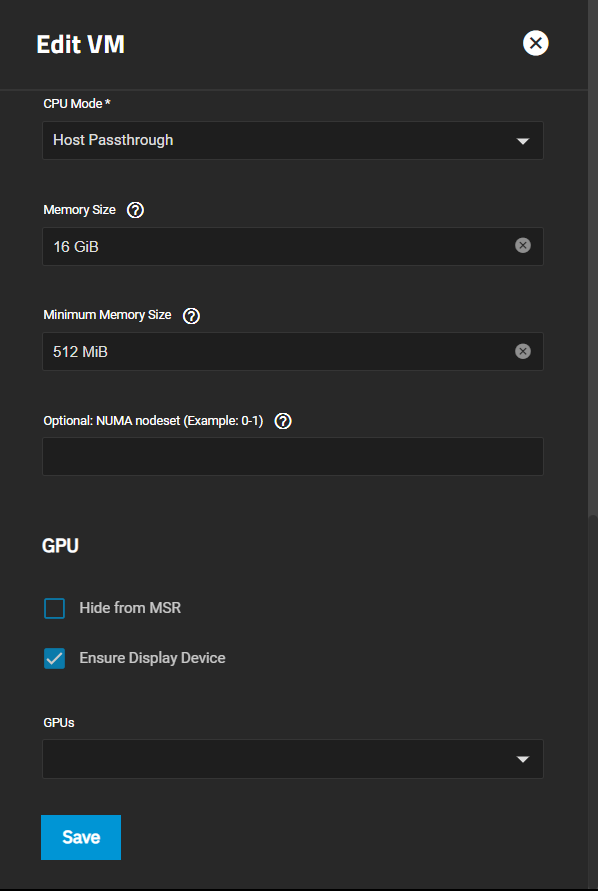Image resolution: width=598 pixels, height=891 pixels.
Task: Click the Edit VM panel title
Action: tap(80, 44)
